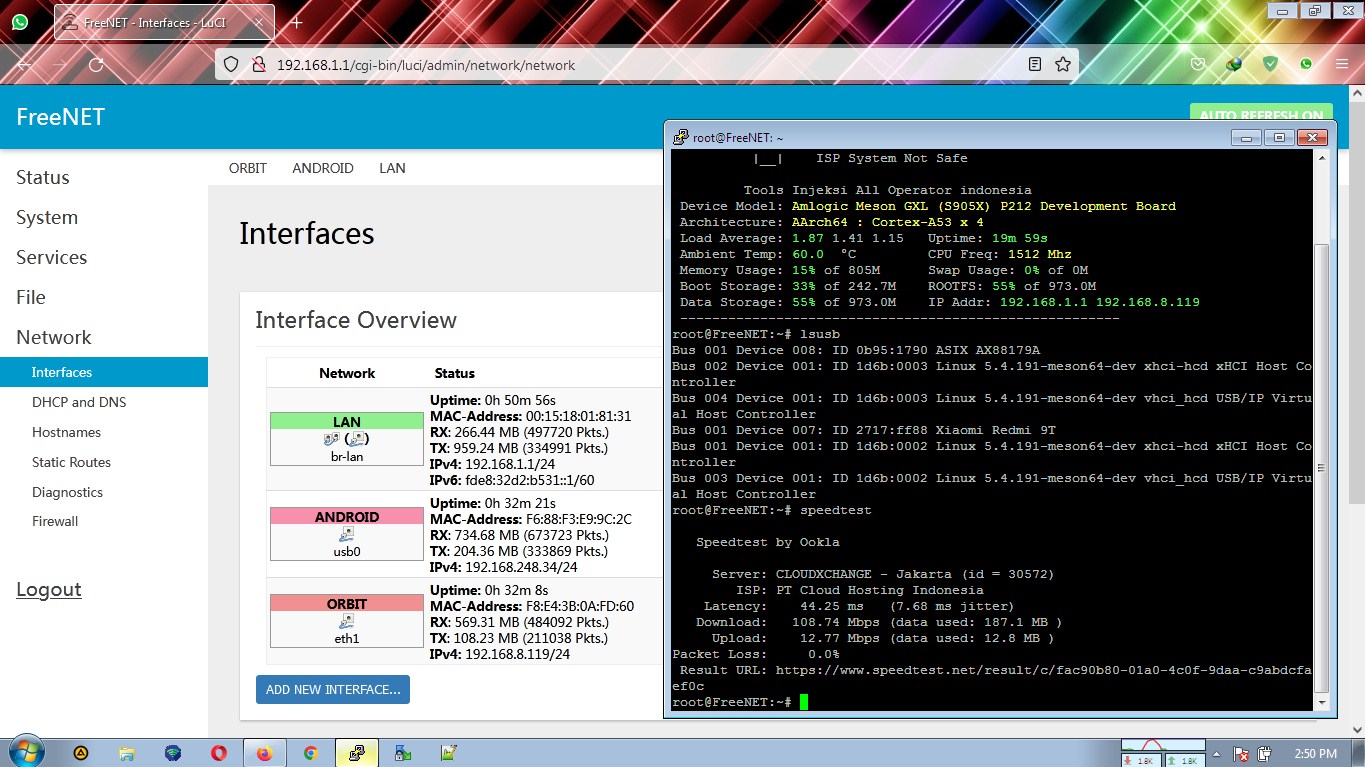Open Firewall settings

tap(55, 521)
